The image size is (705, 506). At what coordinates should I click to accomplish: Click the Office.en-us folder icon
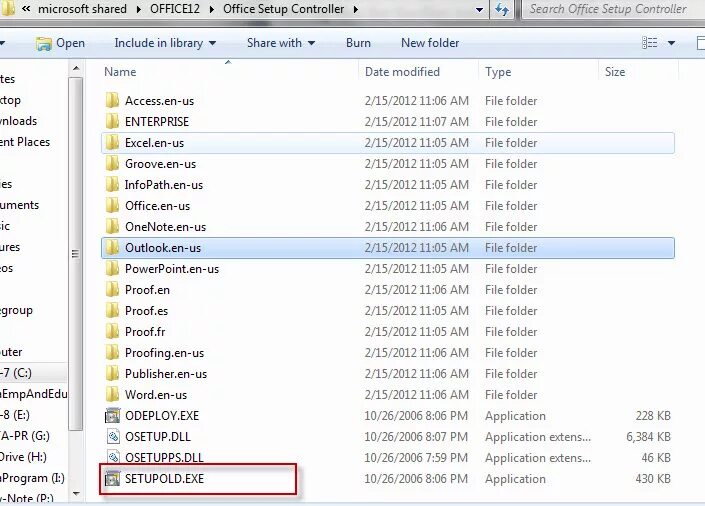[112, 206]
